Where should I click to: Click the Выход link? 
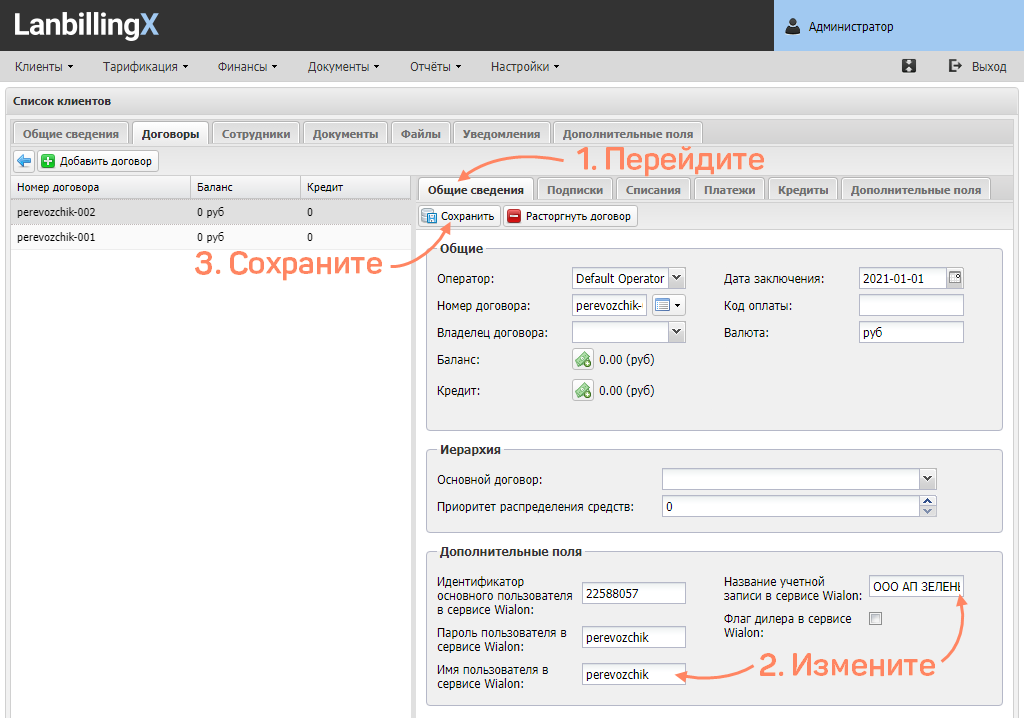[989, 67]
